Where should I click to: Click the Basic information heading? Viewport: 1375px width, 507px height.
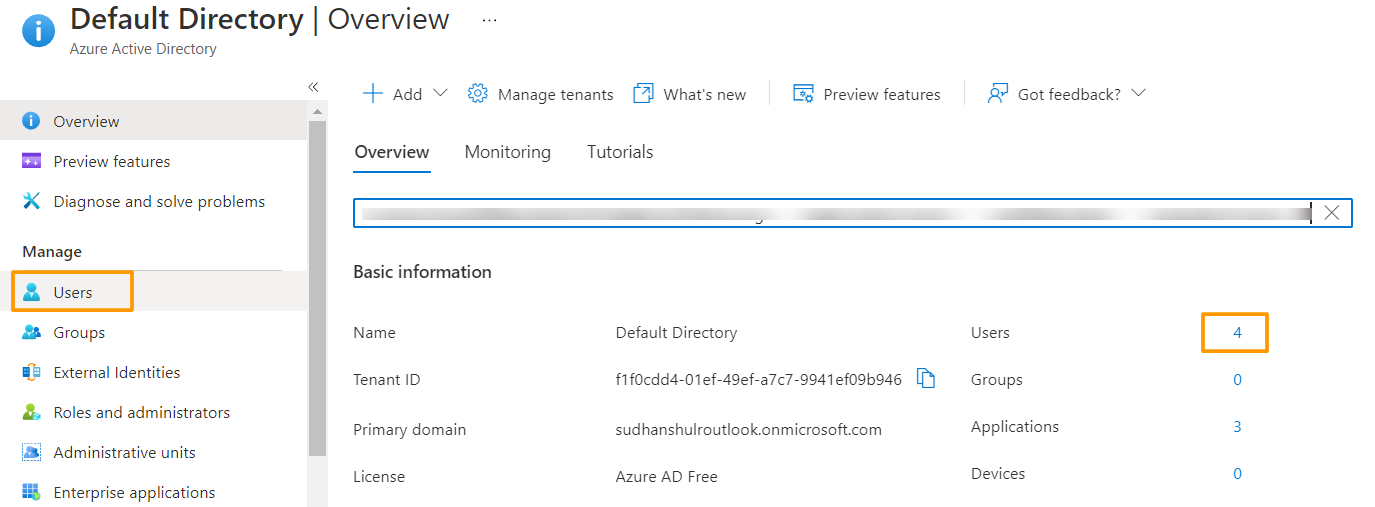point(422,272)
